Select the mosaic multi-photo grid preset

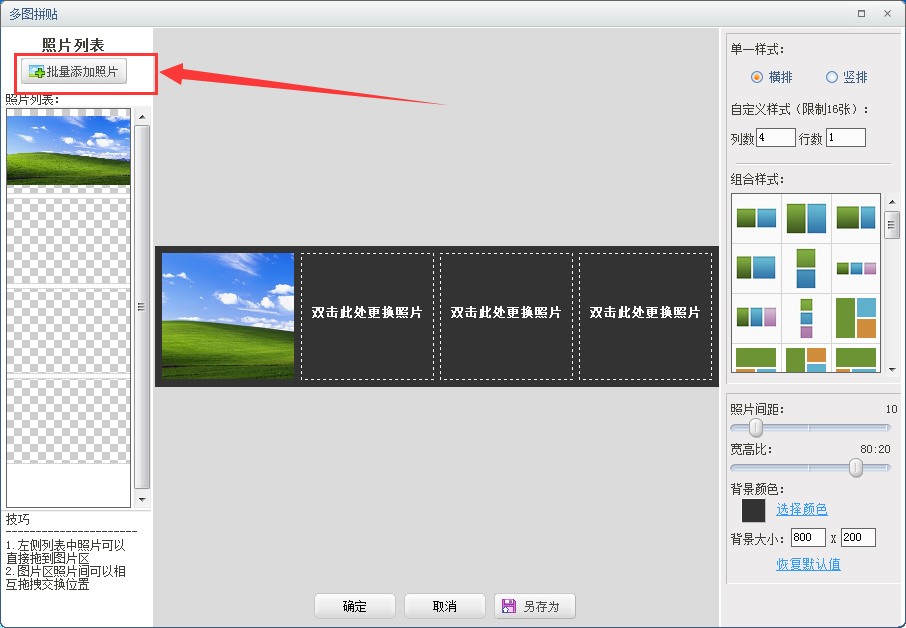coord(809,360)
